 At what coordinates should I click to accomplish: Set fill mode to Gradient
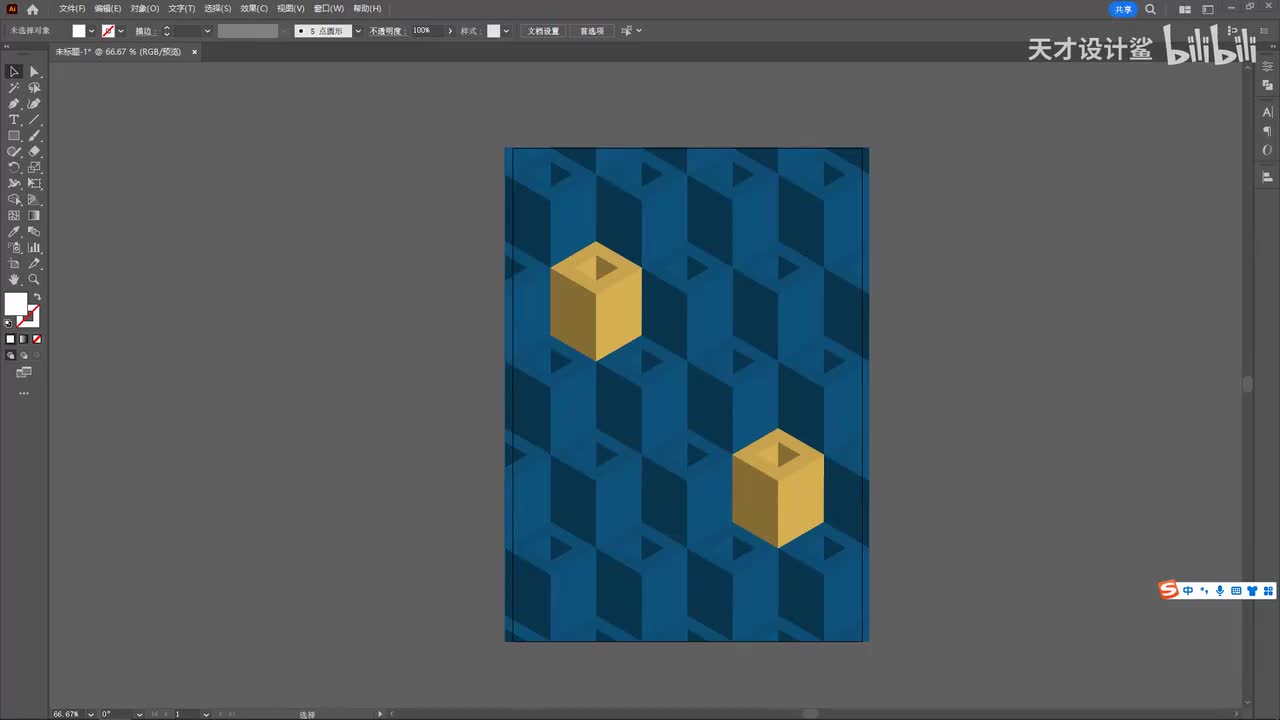pyautogui.click(x=24, y=339)
